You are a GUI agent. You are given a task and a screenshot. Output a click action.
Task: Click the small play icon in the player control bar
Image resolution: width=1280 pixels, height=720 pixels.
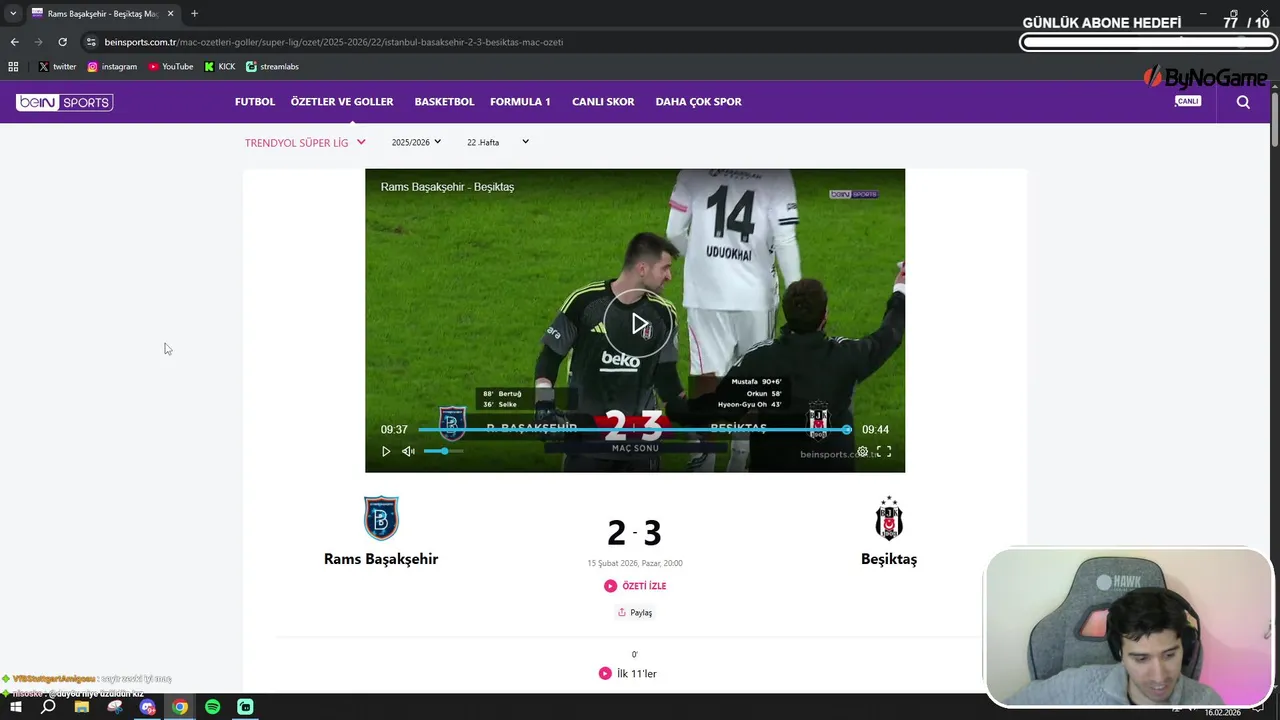click(x=386, y=452)
